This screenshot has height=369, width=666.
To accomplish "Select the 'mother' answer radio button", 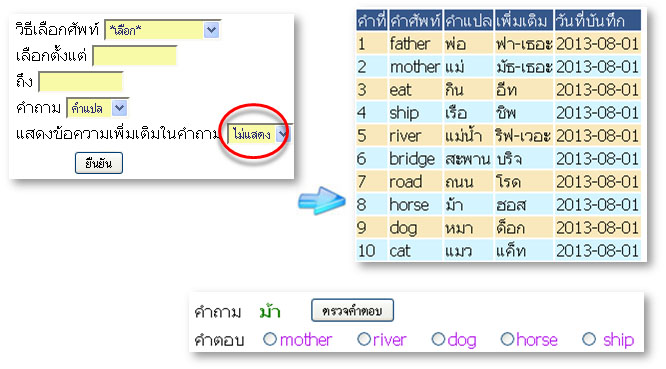I will pos(270,339).
